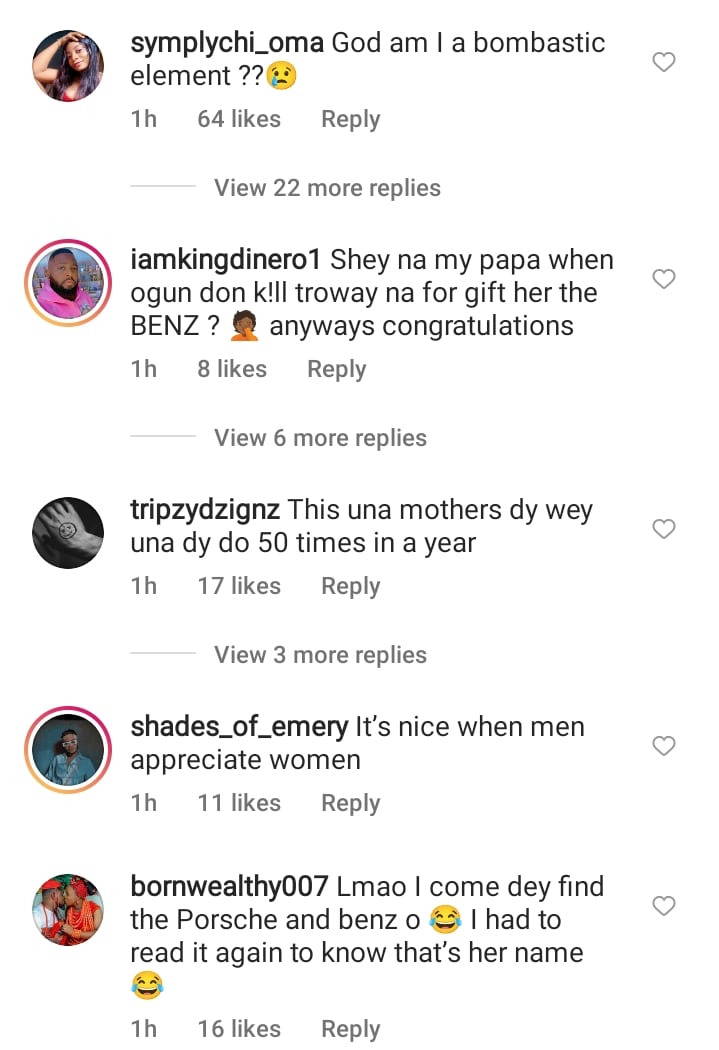
Task: Open bornwealthy007's profile photo
Action: (68, 910)
